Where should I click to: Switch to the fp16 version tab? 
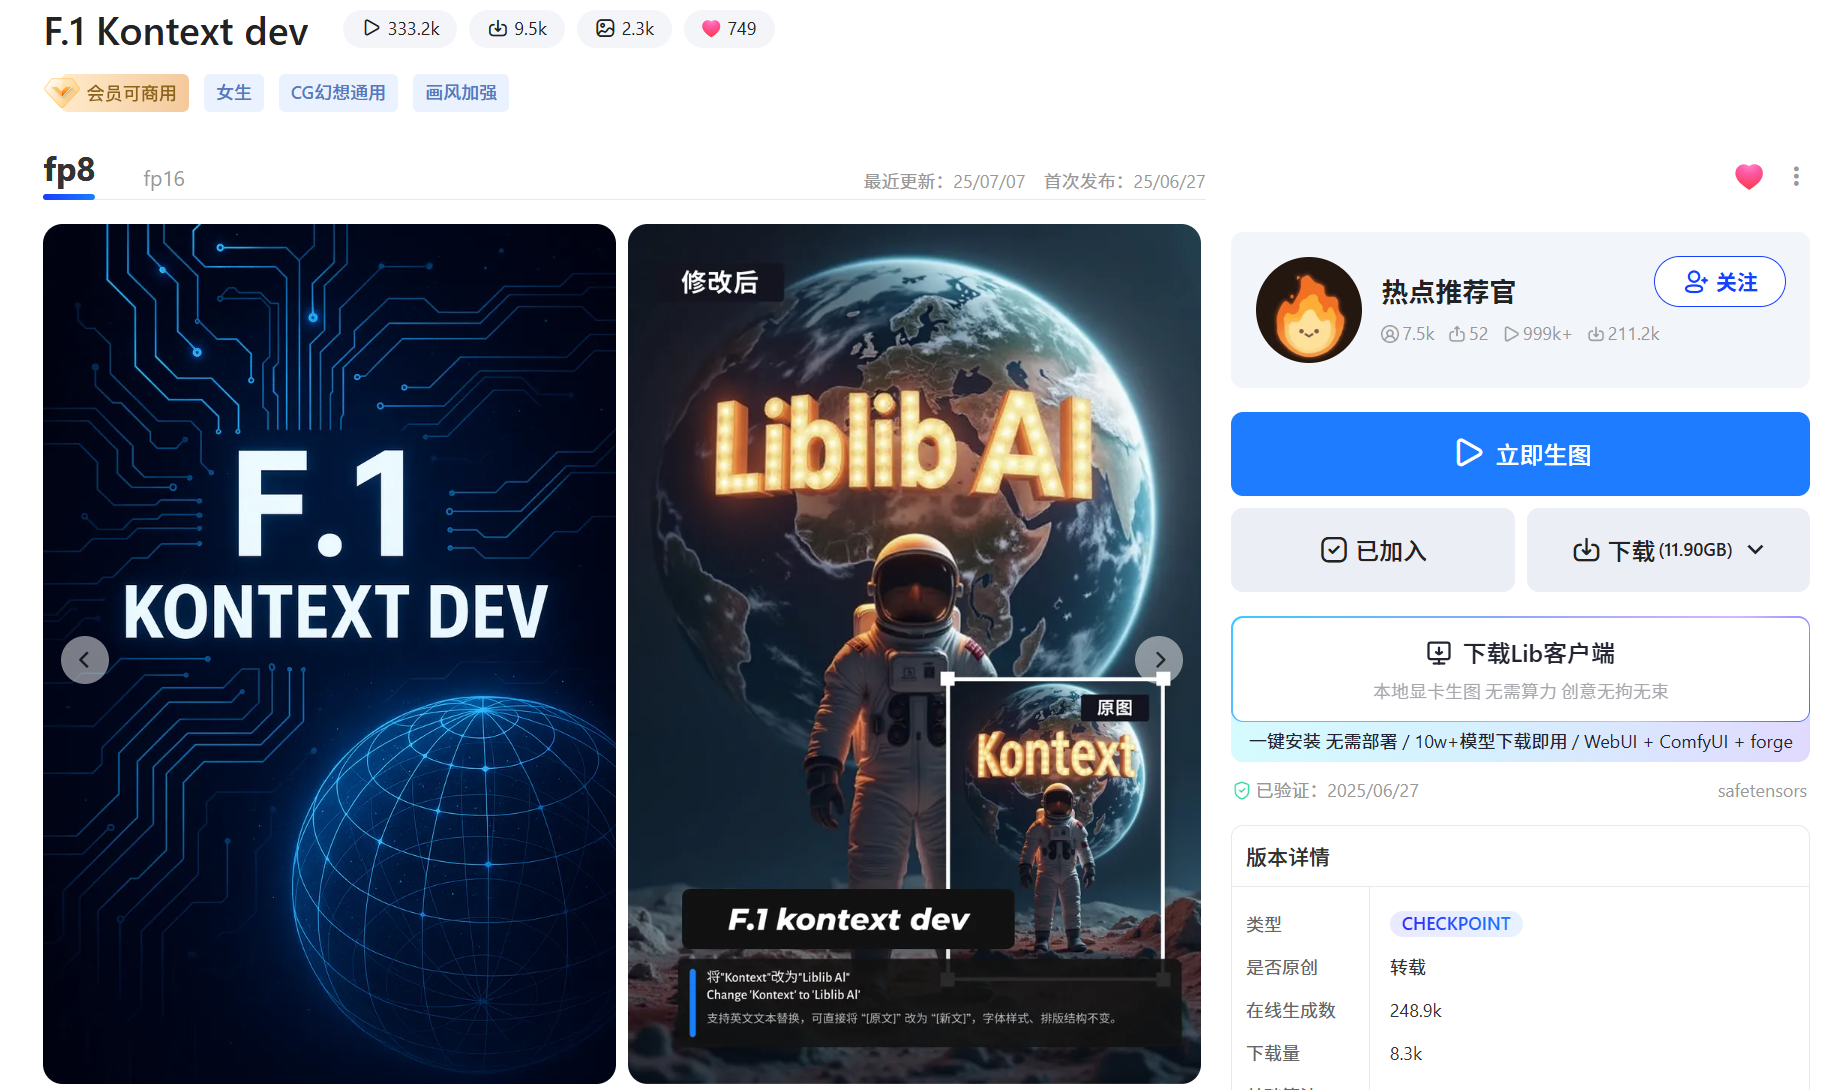(164, 179)
